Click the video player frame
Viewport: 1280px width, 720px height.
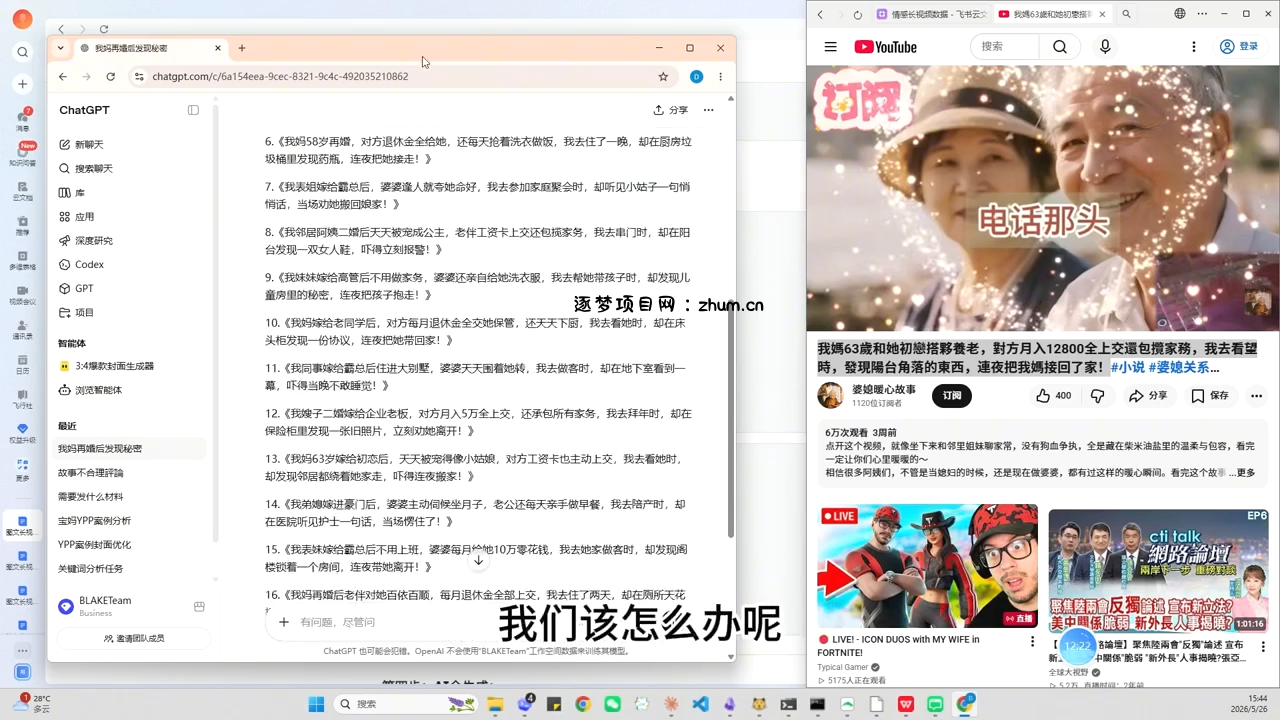pyautogui.click(x=1043, y=198)
